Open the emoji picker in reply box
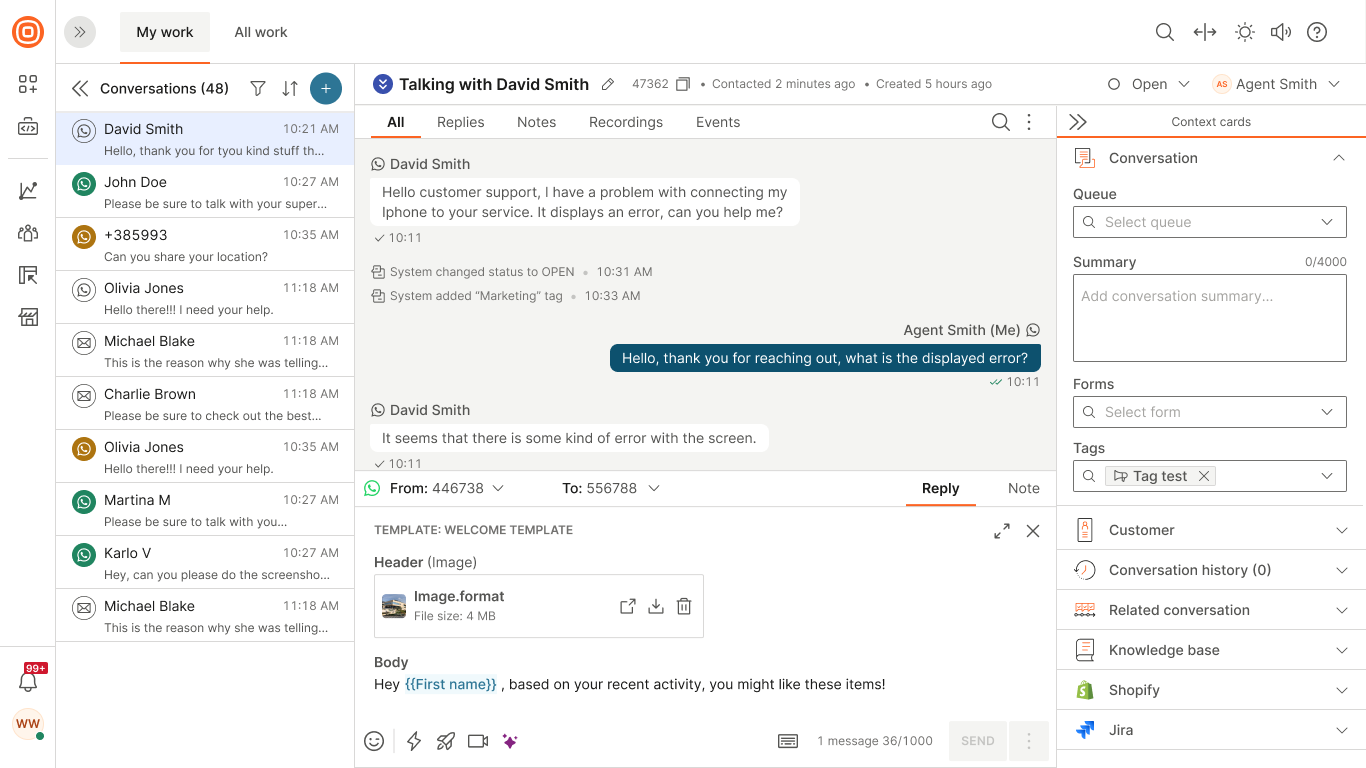 tap(374, 741)
